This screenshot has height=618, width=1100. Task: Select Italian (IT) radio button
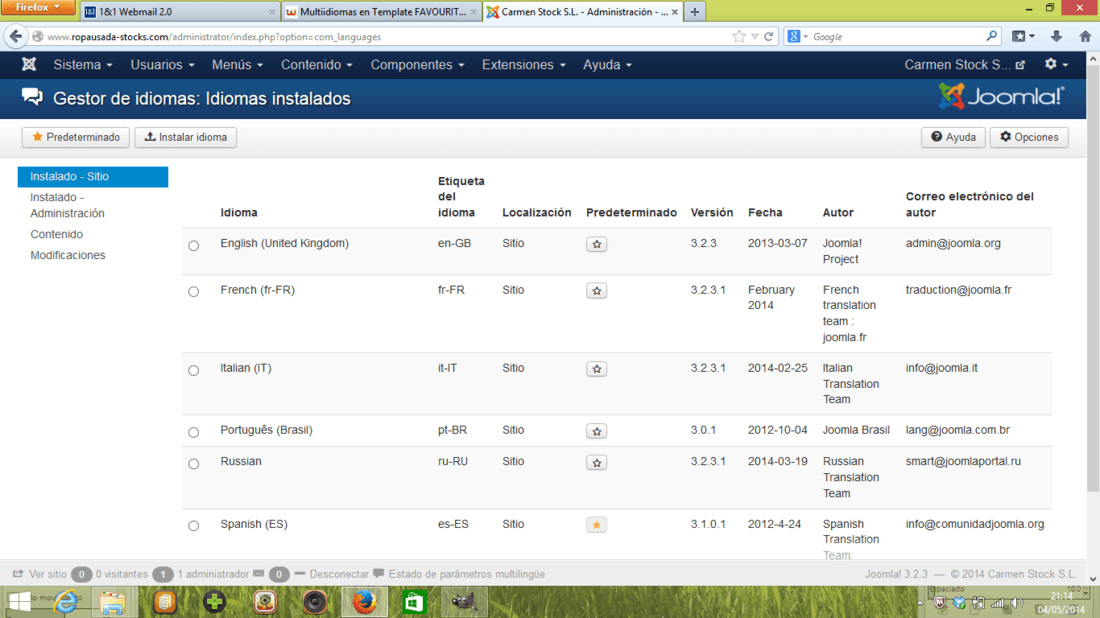point(194,370)
